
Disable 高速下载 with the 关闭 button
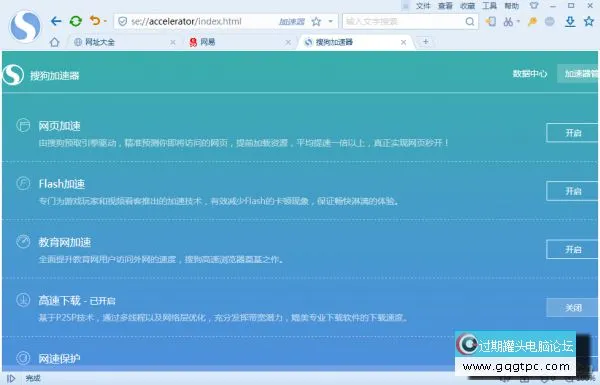click(x=572, y=308)
